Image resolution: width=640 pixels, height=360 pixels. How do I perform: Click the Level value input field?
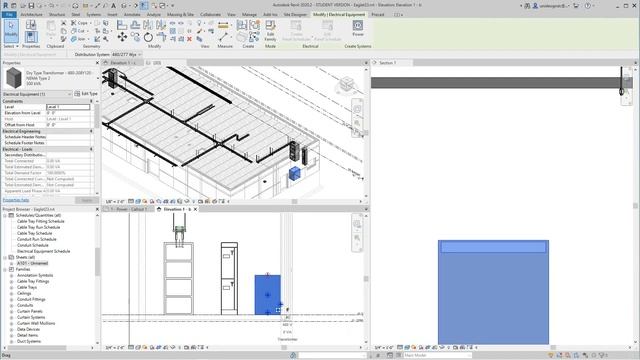click(68, 107)
